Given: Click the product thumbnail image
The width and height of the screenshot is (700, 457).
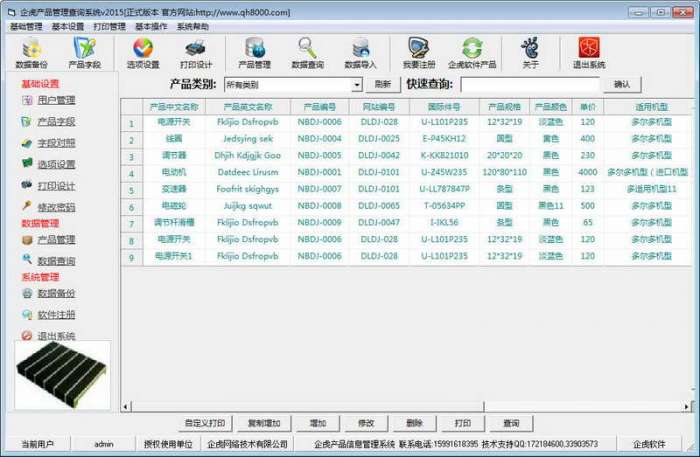Looking at the screenshot, I should [x=62, y=375].
